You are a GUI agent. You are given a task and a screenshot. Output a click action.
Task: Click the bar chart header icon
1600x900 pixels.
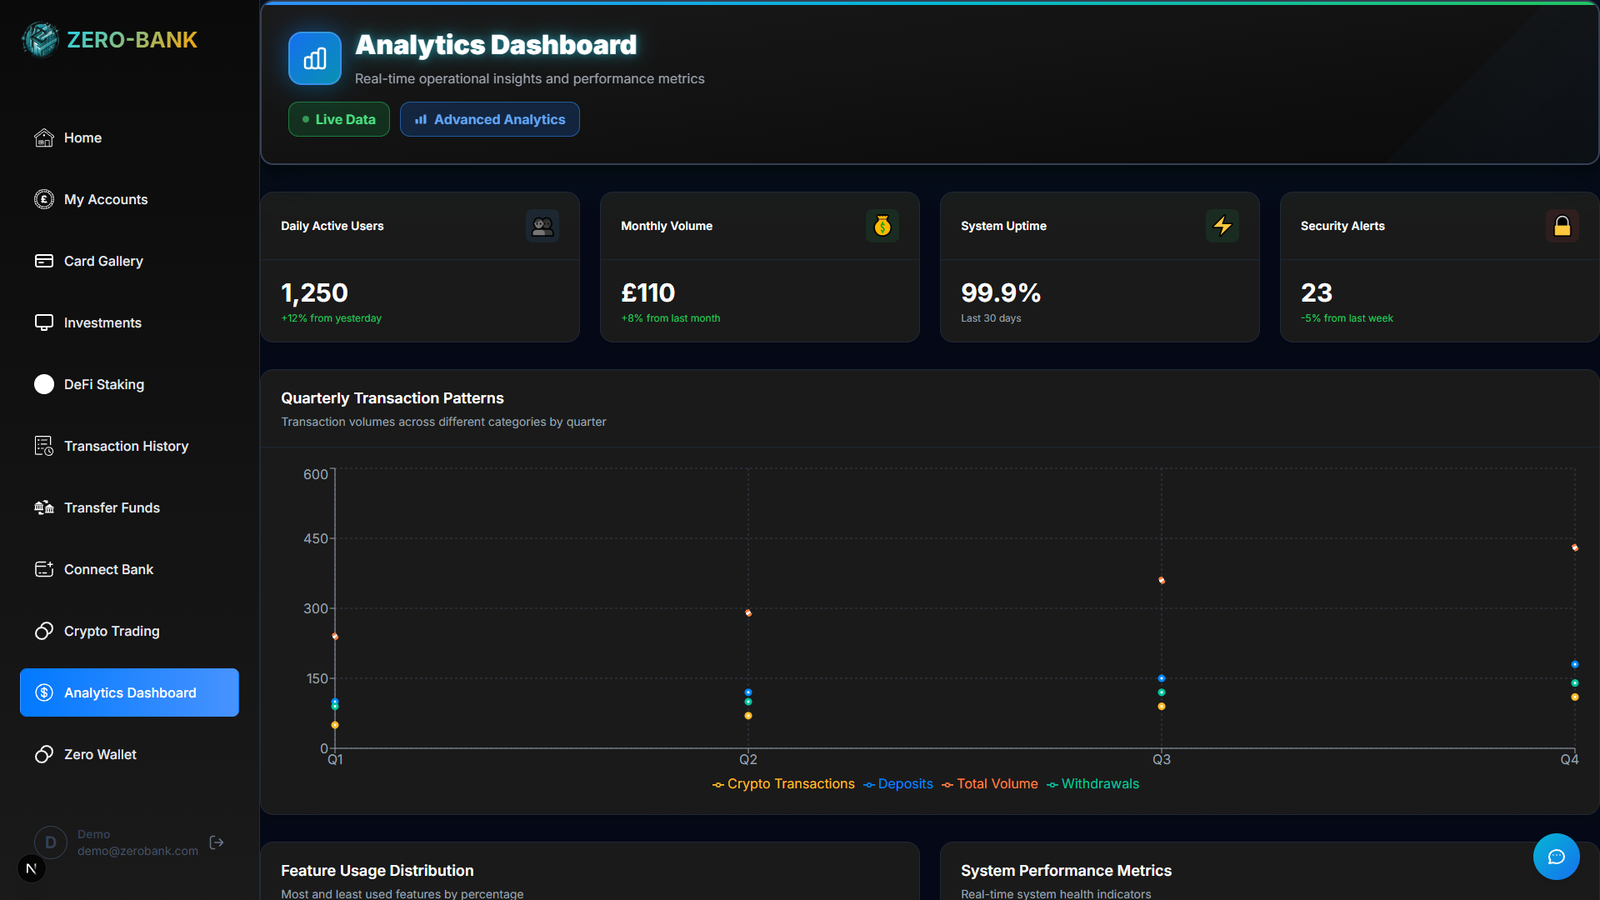(x=315, y=59)
